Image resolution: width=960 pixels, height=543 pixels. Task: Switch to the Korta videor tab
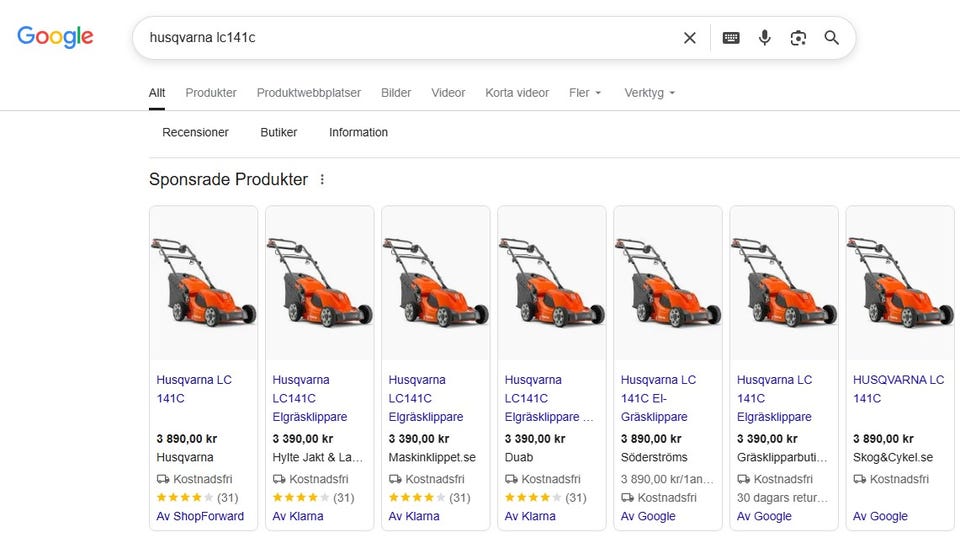point(517,93)
